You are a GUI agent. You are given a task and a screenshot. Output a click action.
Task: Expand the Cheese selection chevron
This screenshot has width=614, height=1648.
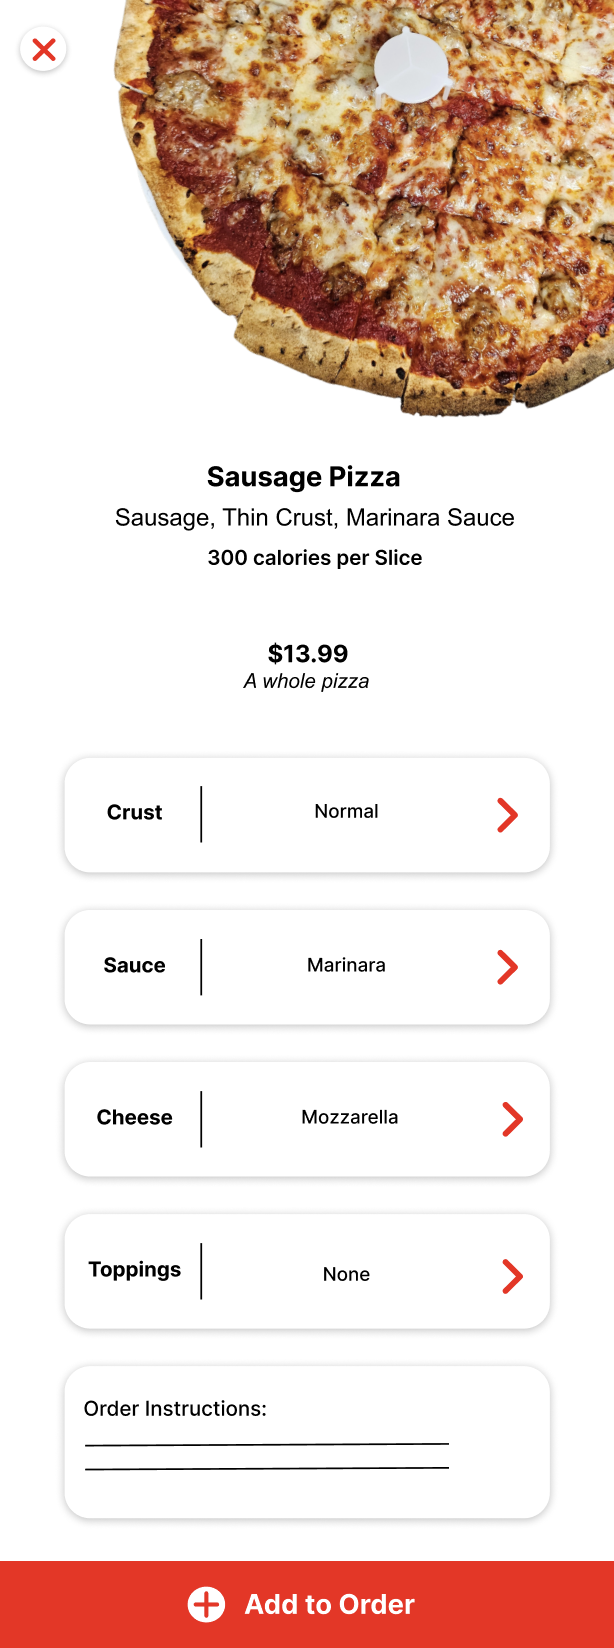511,1119
